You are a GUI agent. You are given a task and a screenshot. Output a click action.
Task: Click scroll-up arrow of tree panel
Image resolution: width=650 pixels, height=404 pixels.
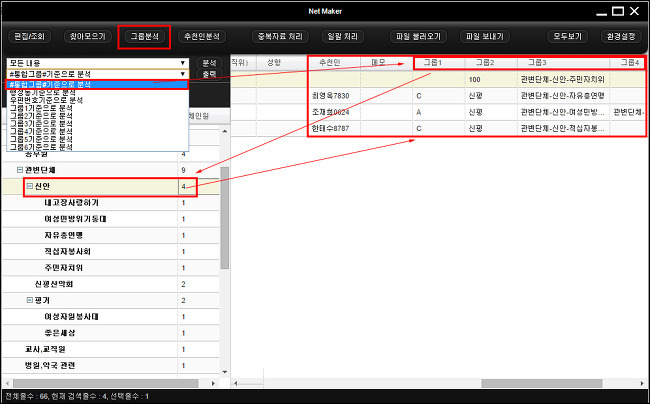[225, 131]
